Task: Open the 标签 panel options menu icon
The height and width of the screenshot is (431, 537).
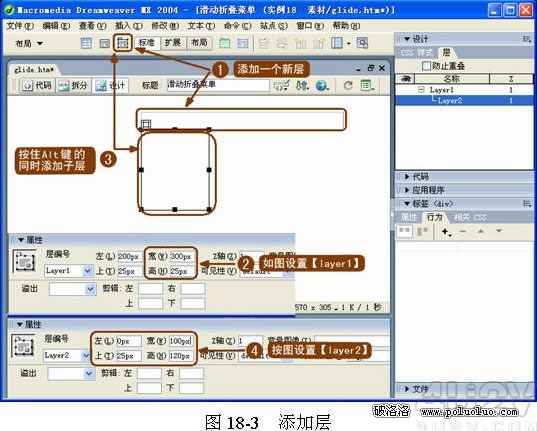Action: tap(527, 204)
